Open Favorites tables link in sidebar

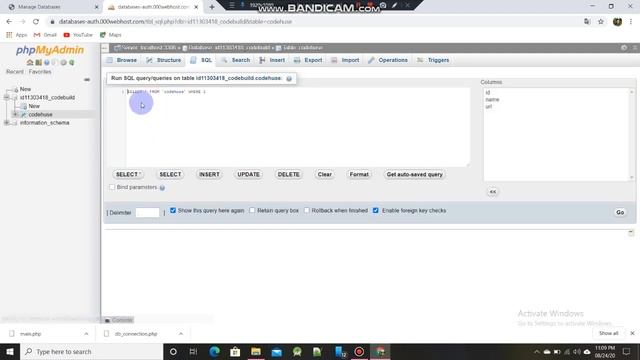(x=40, y=72)
